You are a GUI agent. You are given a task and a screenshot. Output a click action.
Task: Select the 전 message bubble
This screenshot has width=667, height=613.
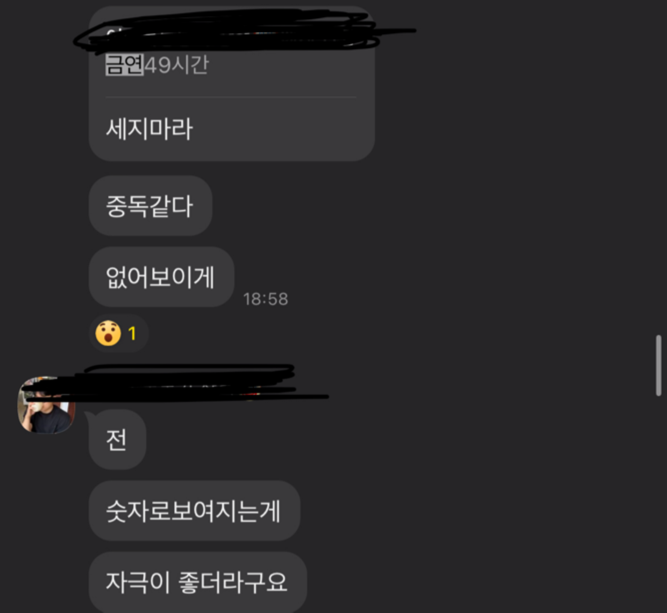click(117, 439)
